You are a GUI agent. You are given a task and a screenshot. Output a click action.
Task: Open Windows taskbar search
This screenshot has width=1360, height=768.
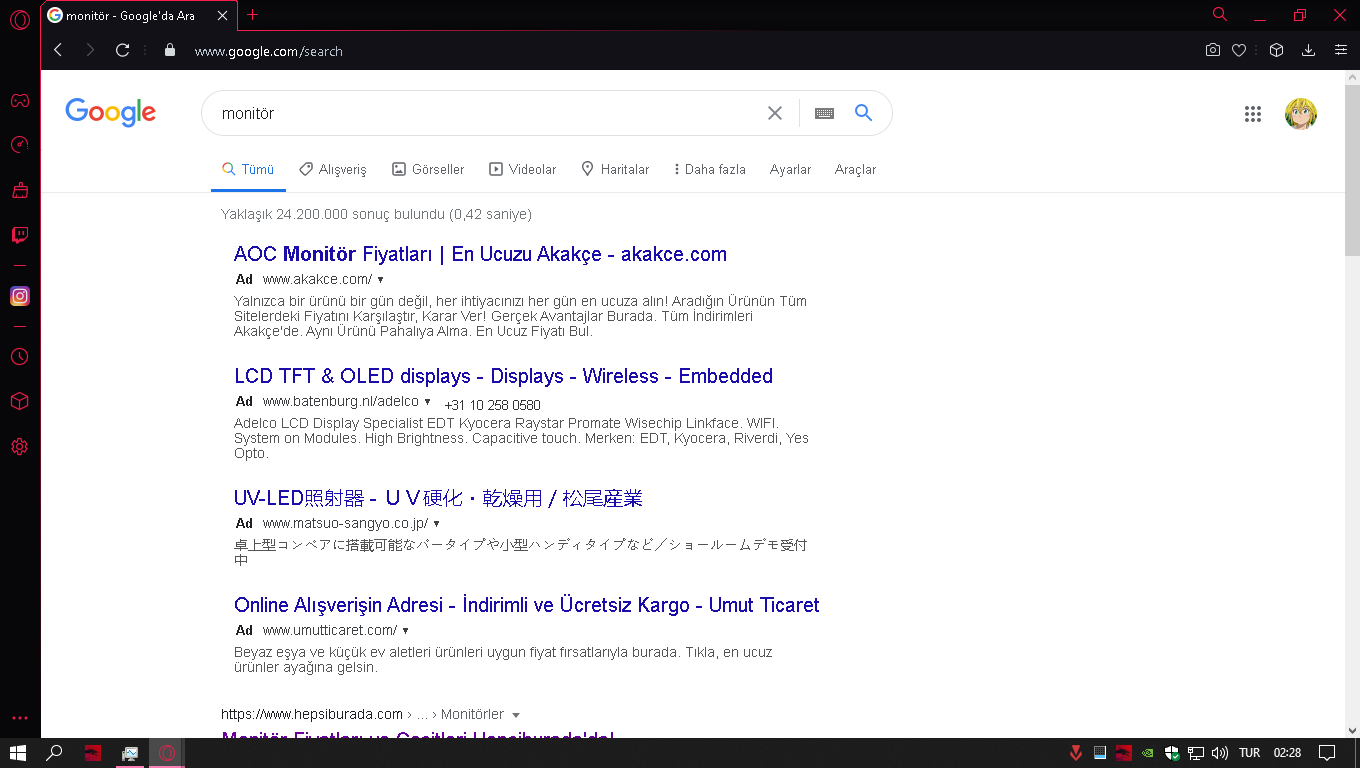coord(55,753)
